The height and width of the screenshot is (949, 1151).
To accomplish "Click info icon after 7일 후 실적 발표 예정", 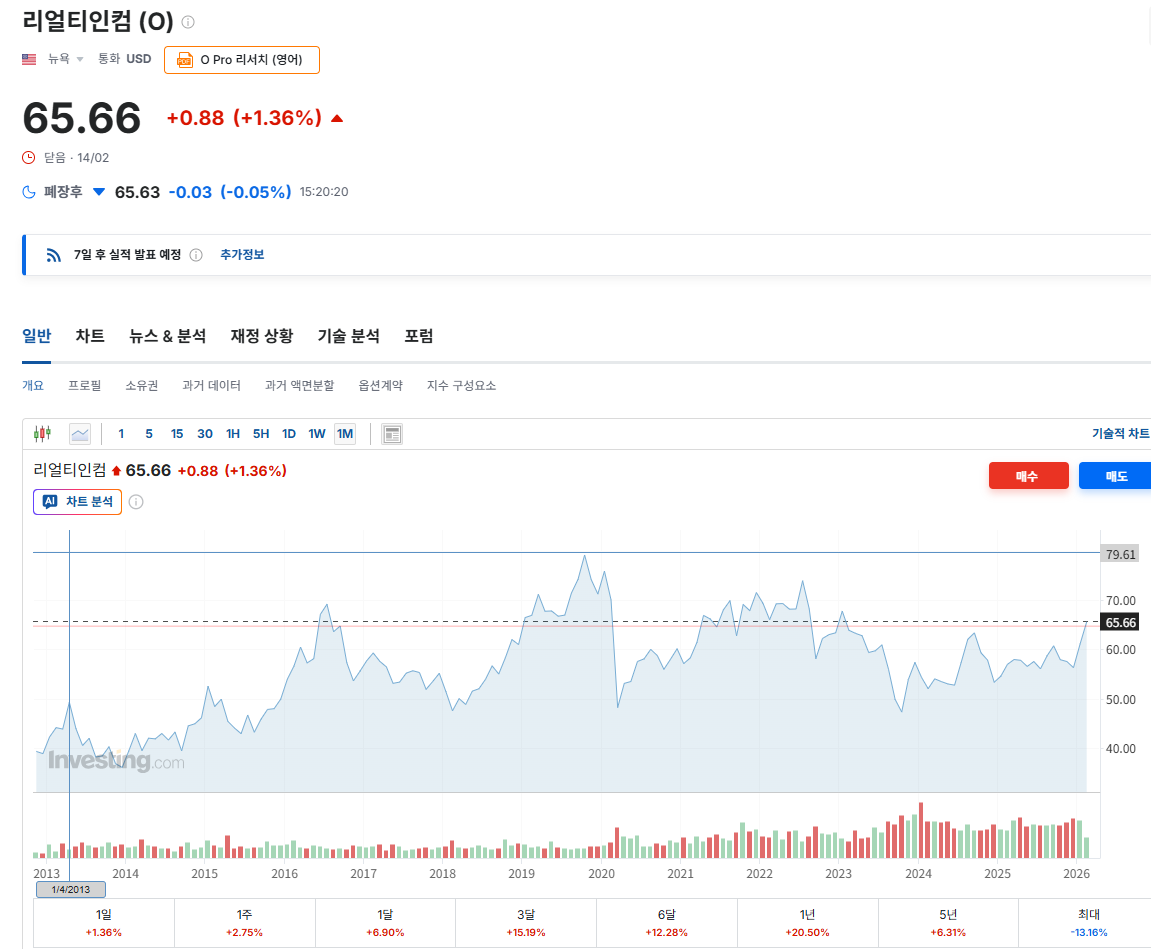I will (x=196, y=255).
